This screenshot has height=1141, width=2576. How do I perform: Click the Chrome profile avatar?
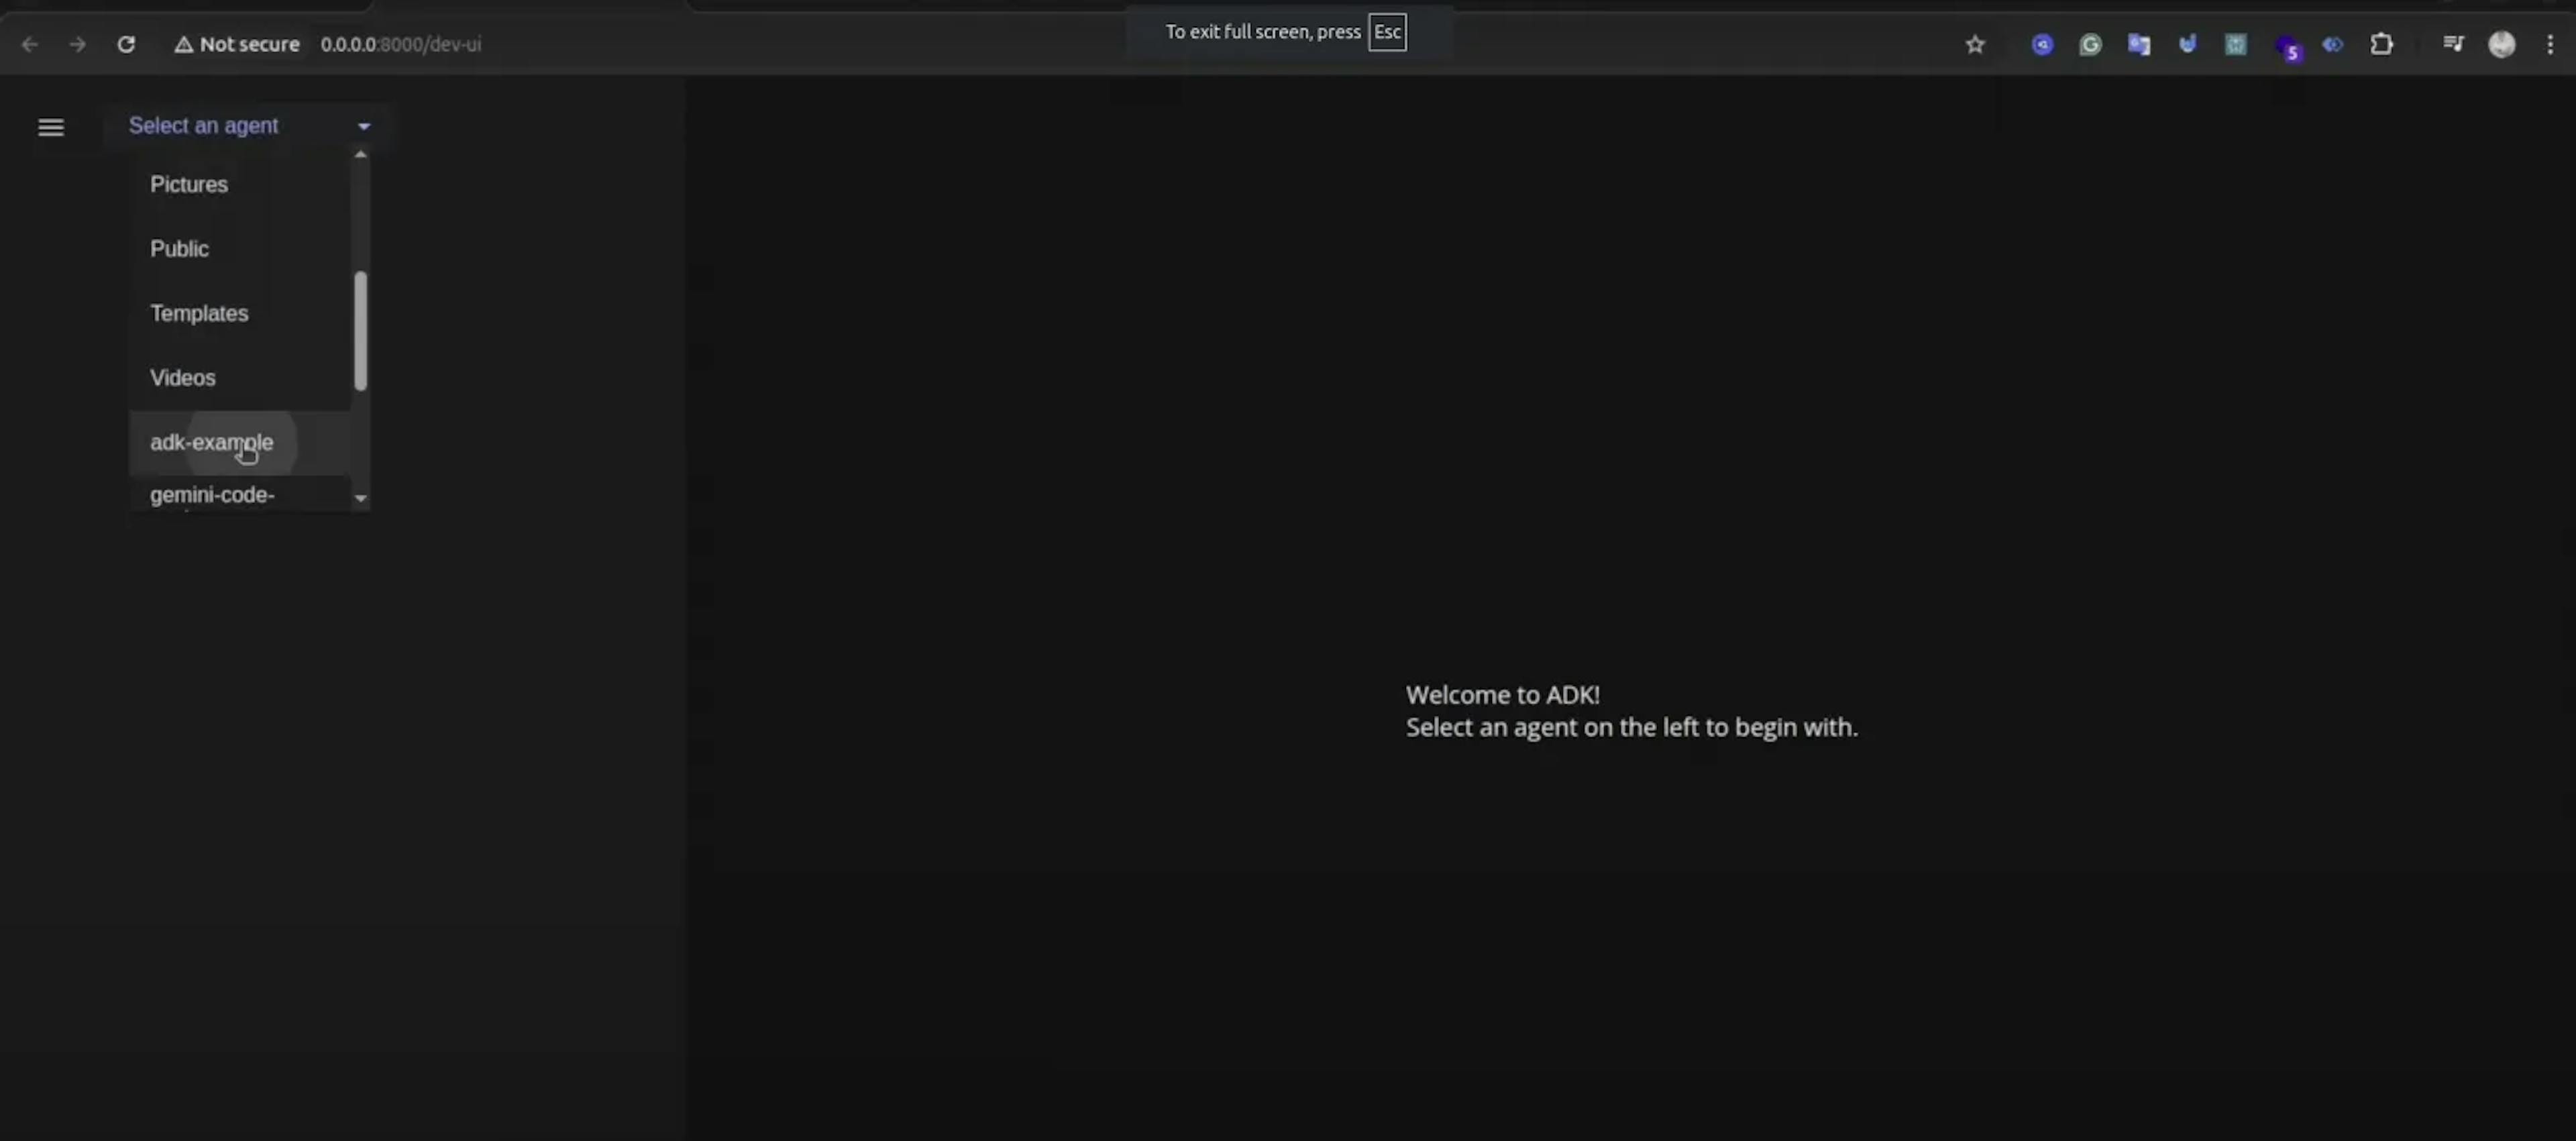point(2501,44)
